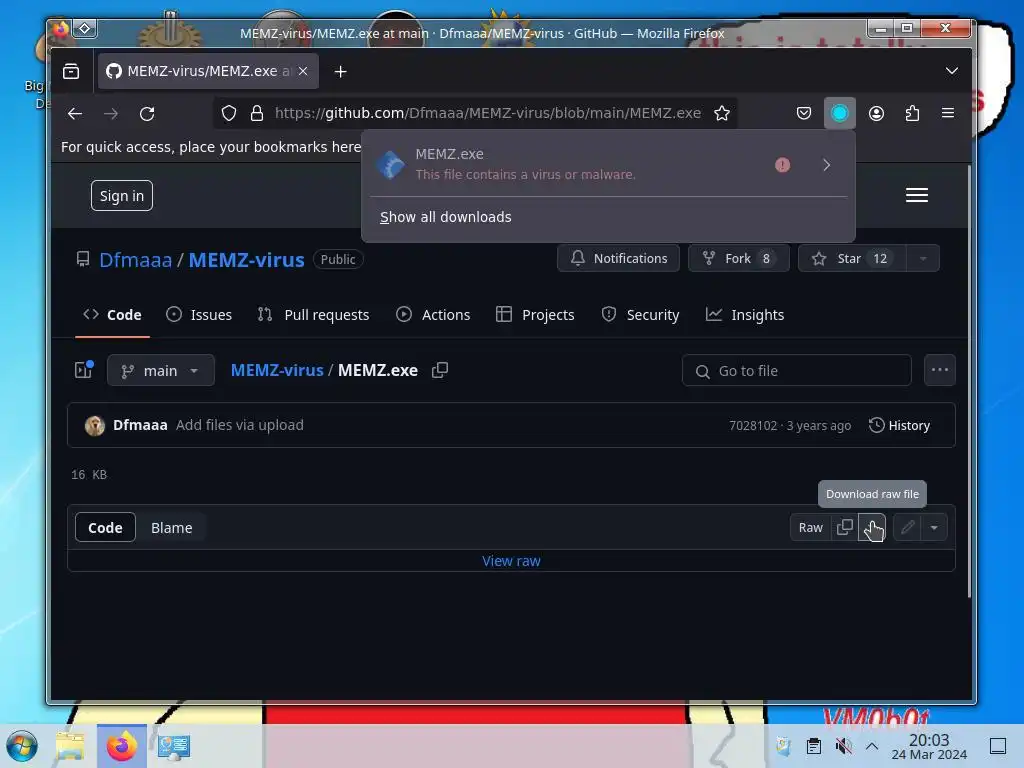Open a new tab with plus icon
Screen dimensions: 1024x768
pos(340,71)
